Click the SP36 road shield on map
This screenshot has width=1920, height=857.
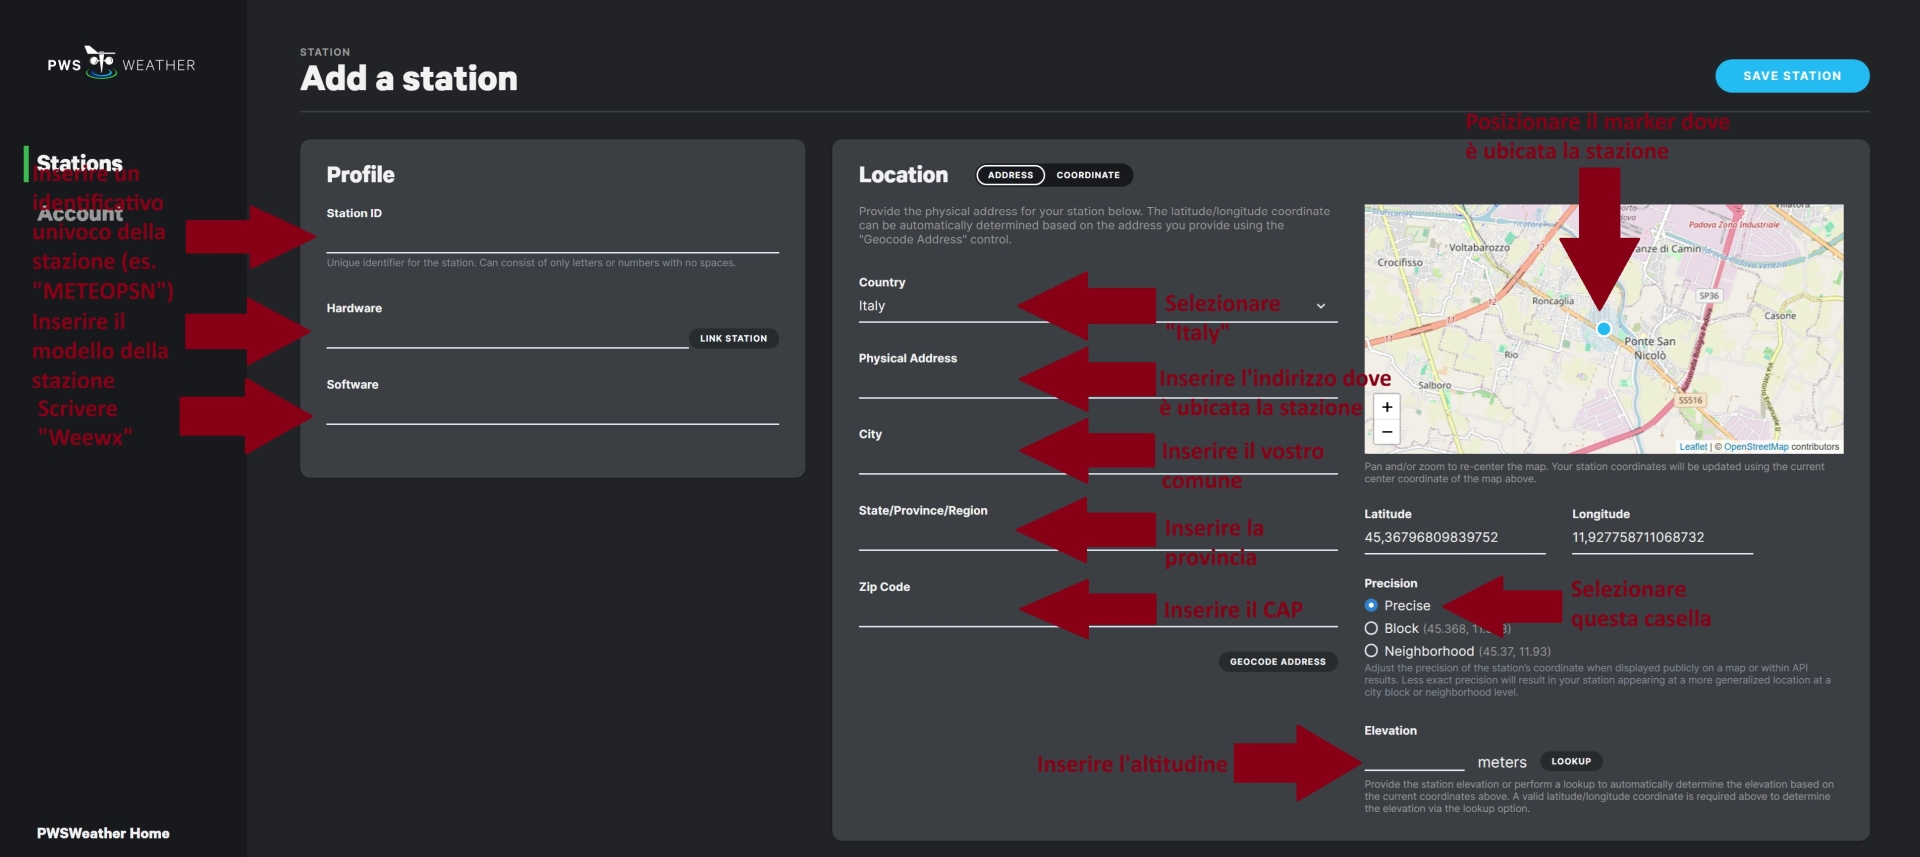click(1709, 296)
